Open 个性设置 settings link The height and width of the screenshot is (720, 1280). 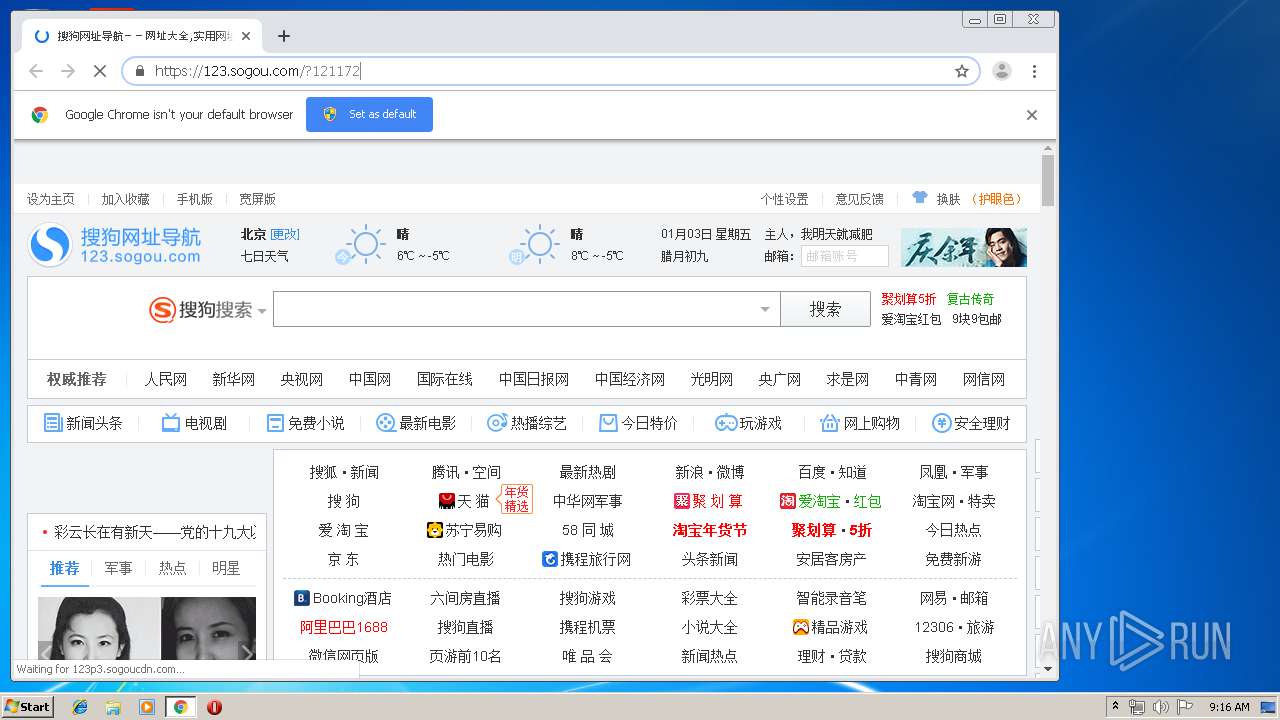point(784,199)
